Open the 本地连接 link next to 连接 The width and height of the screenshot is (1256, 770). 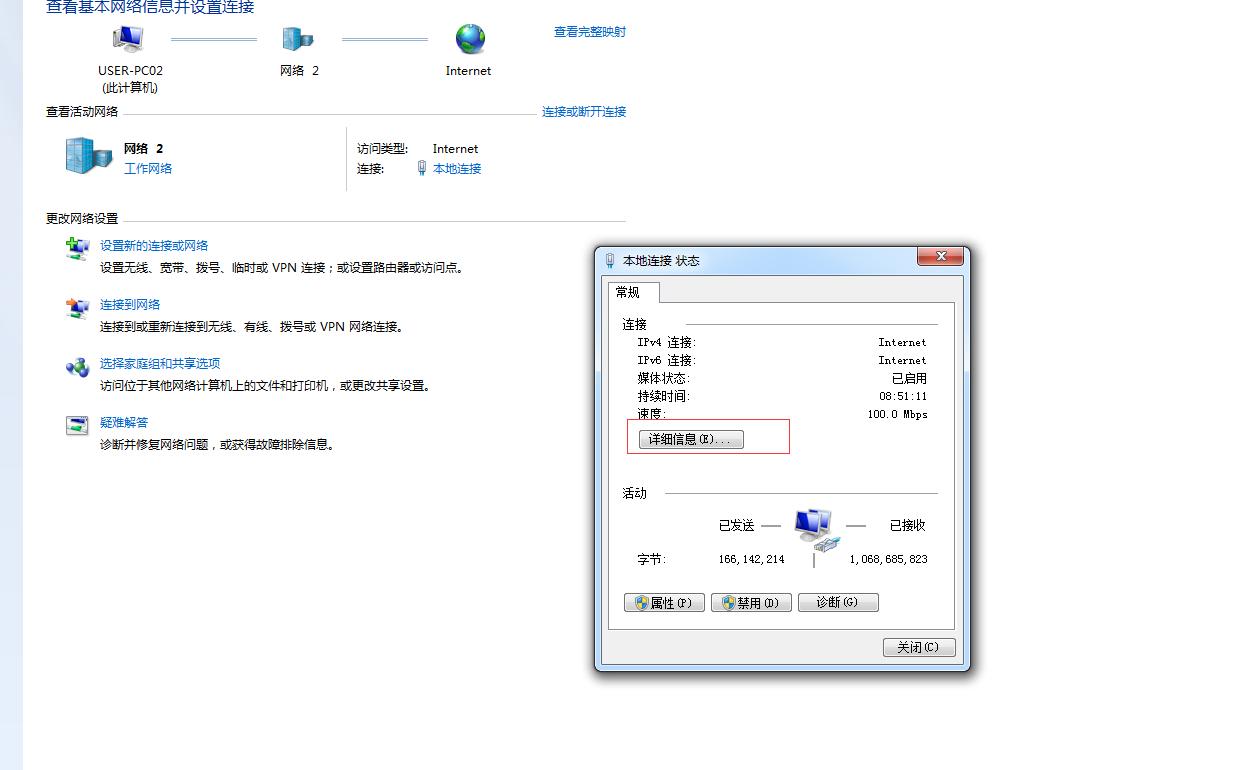tap(457, 168)
